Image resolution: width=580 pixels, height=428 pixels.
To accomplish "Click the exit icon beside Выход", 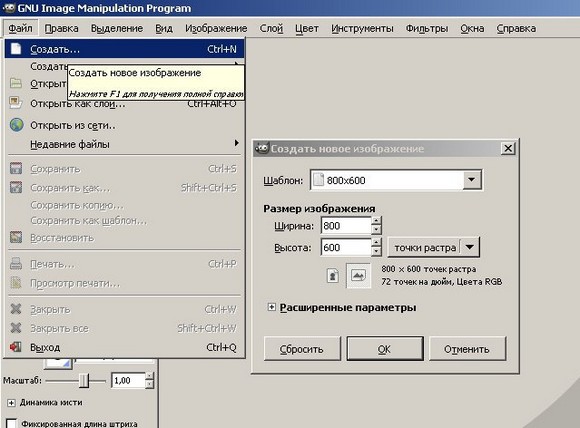I will point(16,347).
